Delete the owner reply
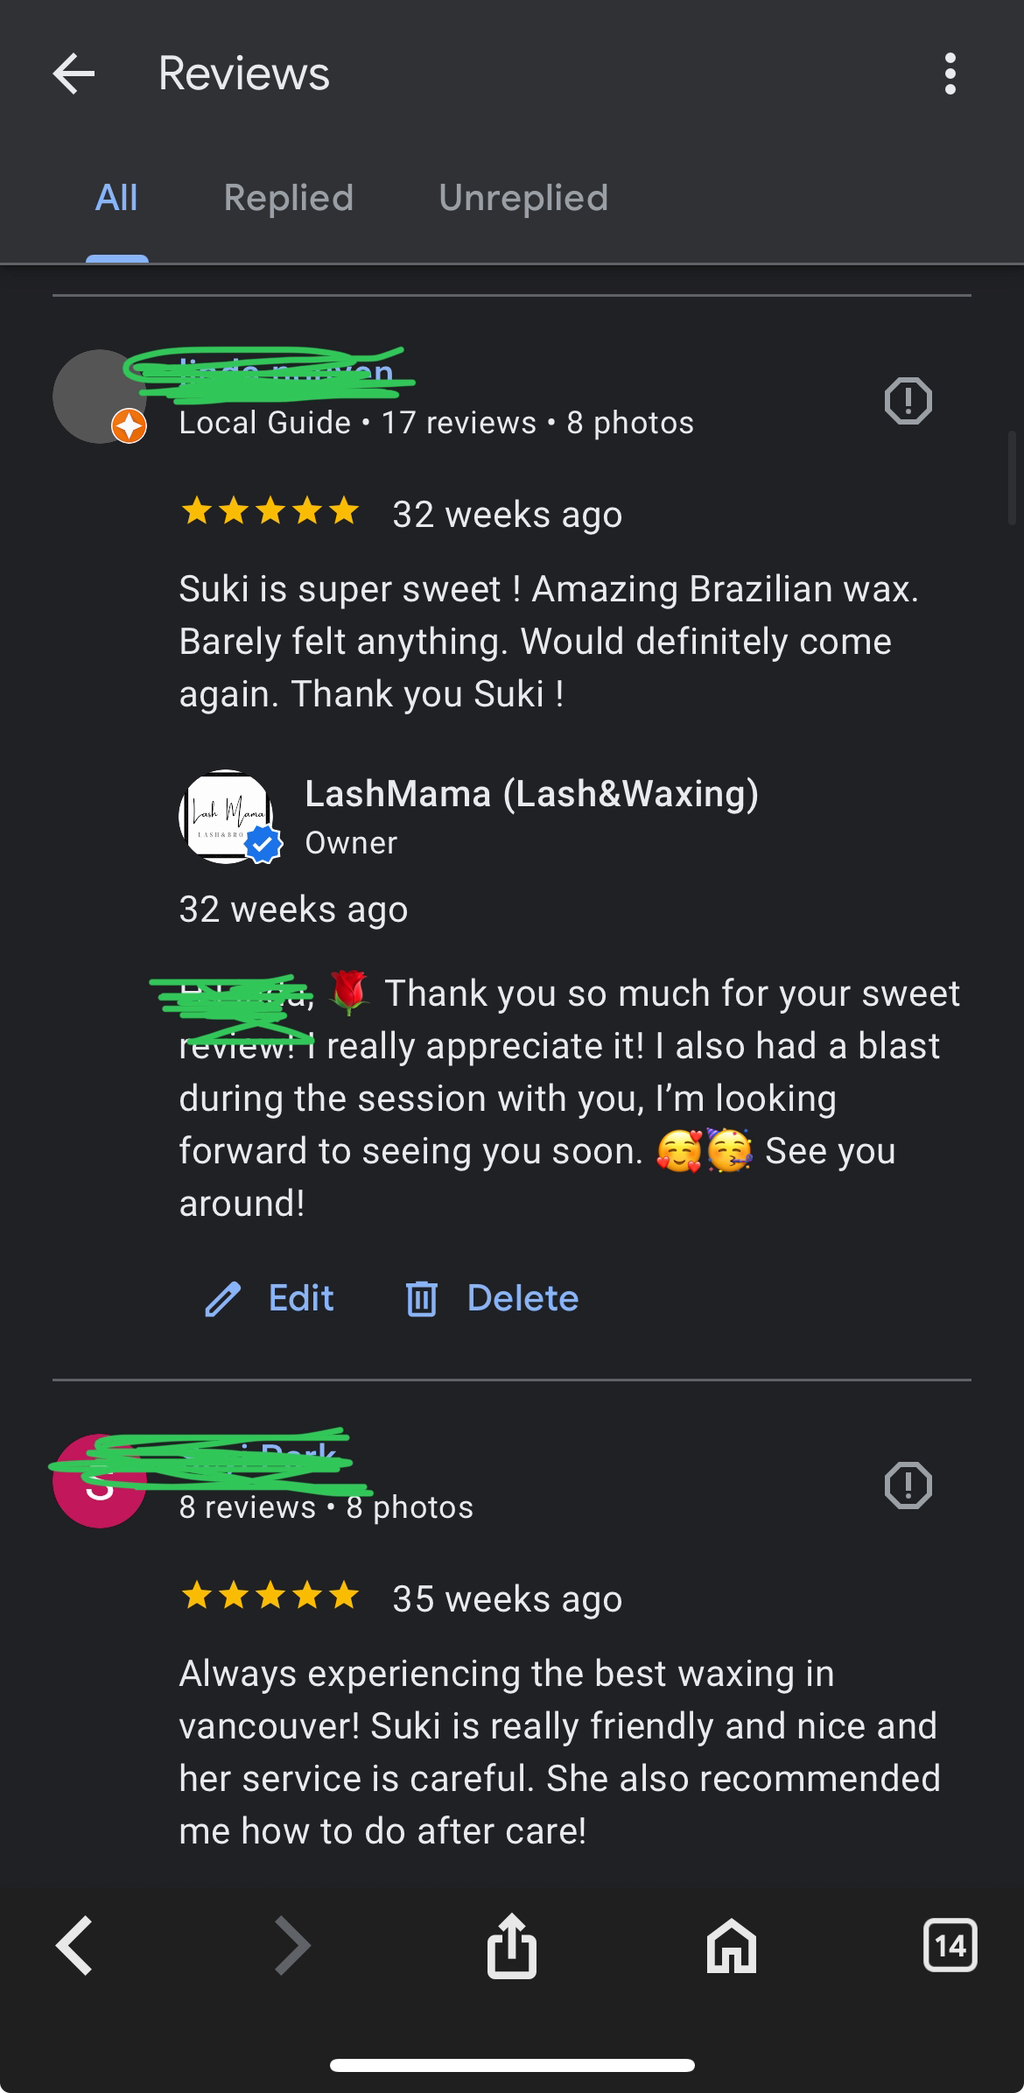Image resolution: width=1024 pixels, height=2093 pixels. pos(492,1299)
